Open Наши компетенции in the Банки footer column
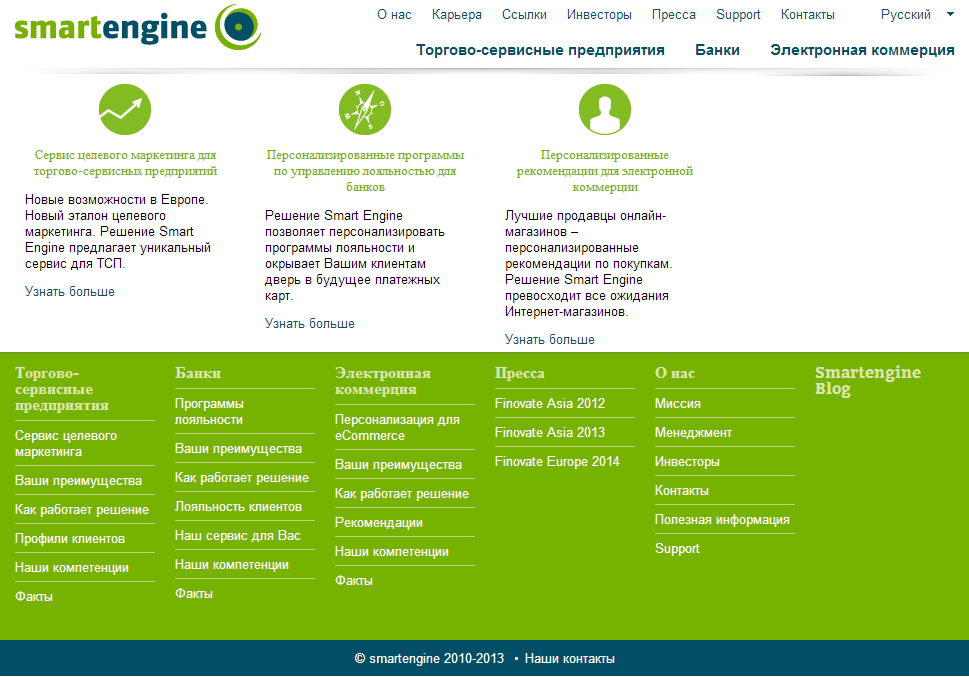969x677 pixels. click(x=232, y=564)
